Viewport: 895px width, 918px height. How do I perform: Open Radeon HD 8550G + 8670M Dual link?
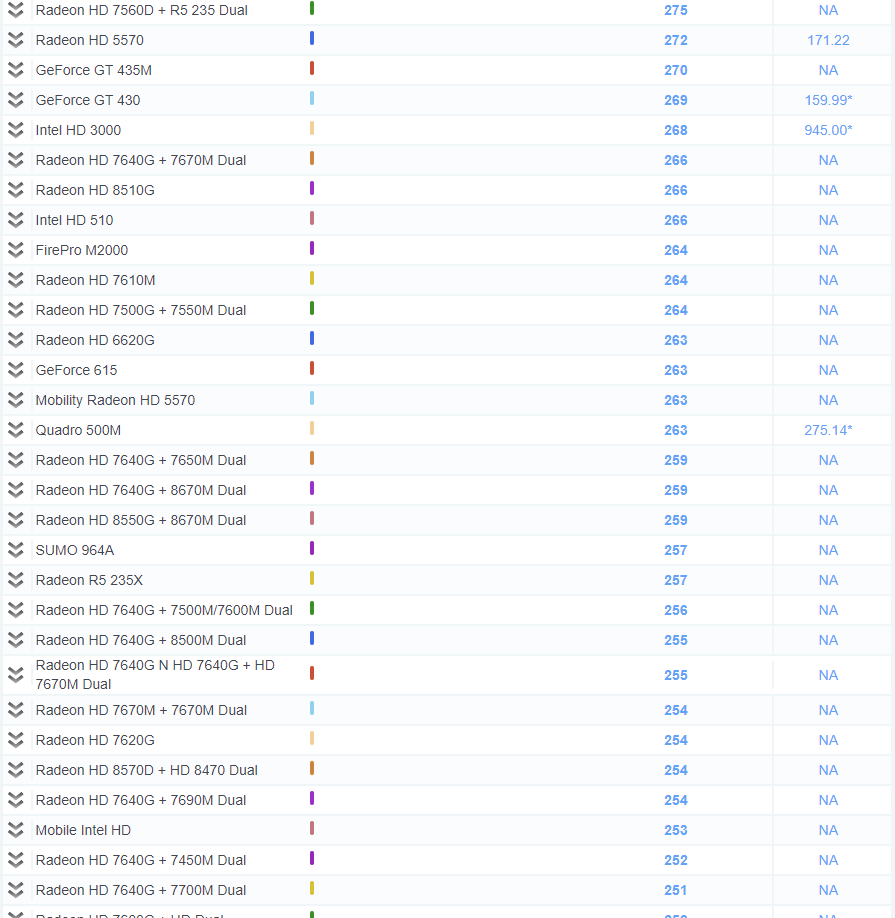[x=141, y=520]
